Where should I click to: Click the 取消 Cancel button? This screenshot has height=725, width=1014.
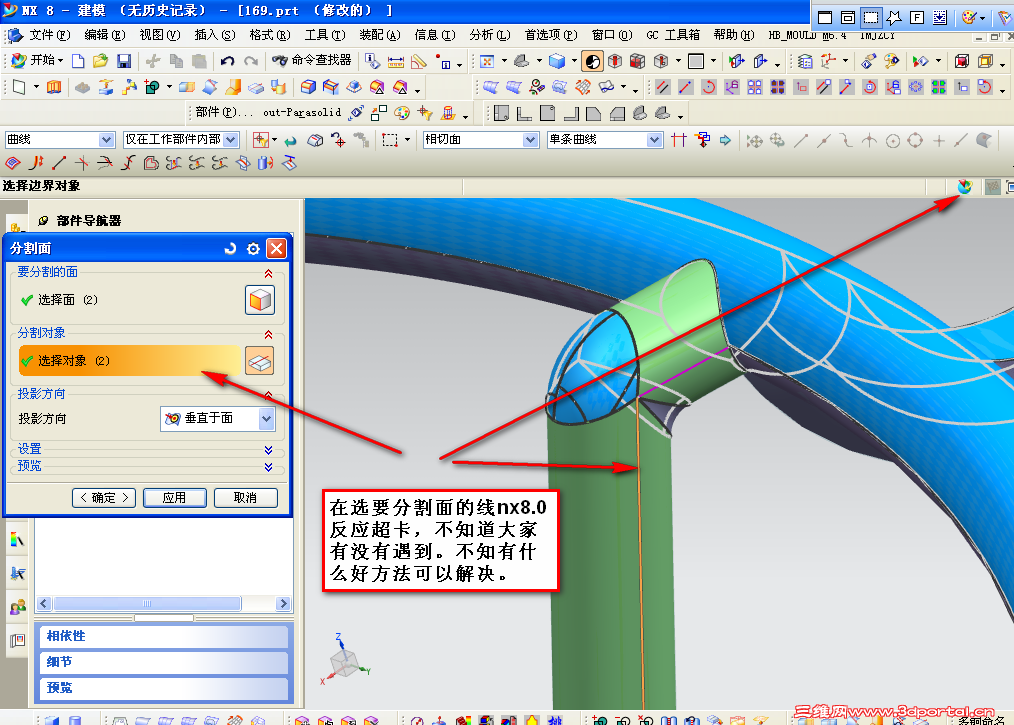[x=246, y=497]
